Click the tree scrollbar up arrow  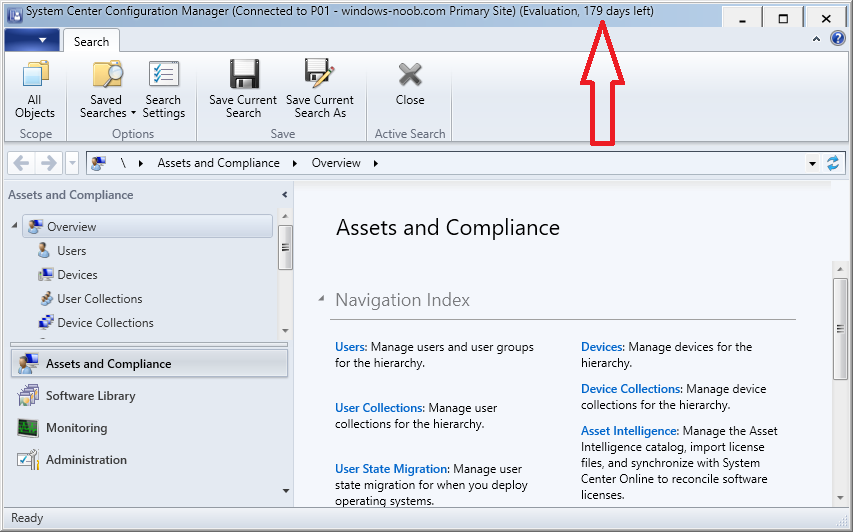285,216
